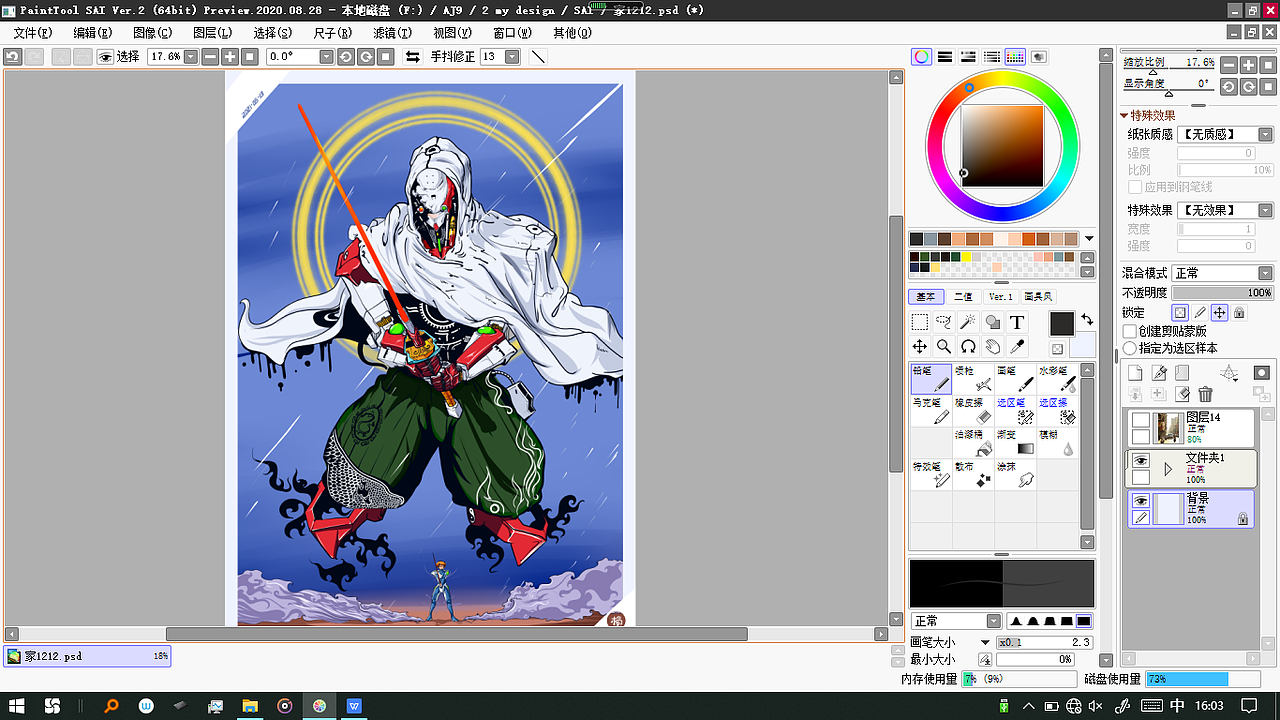Delete layer with trash can icon
Screen dimensions: 1280x720
[1205, 395]
